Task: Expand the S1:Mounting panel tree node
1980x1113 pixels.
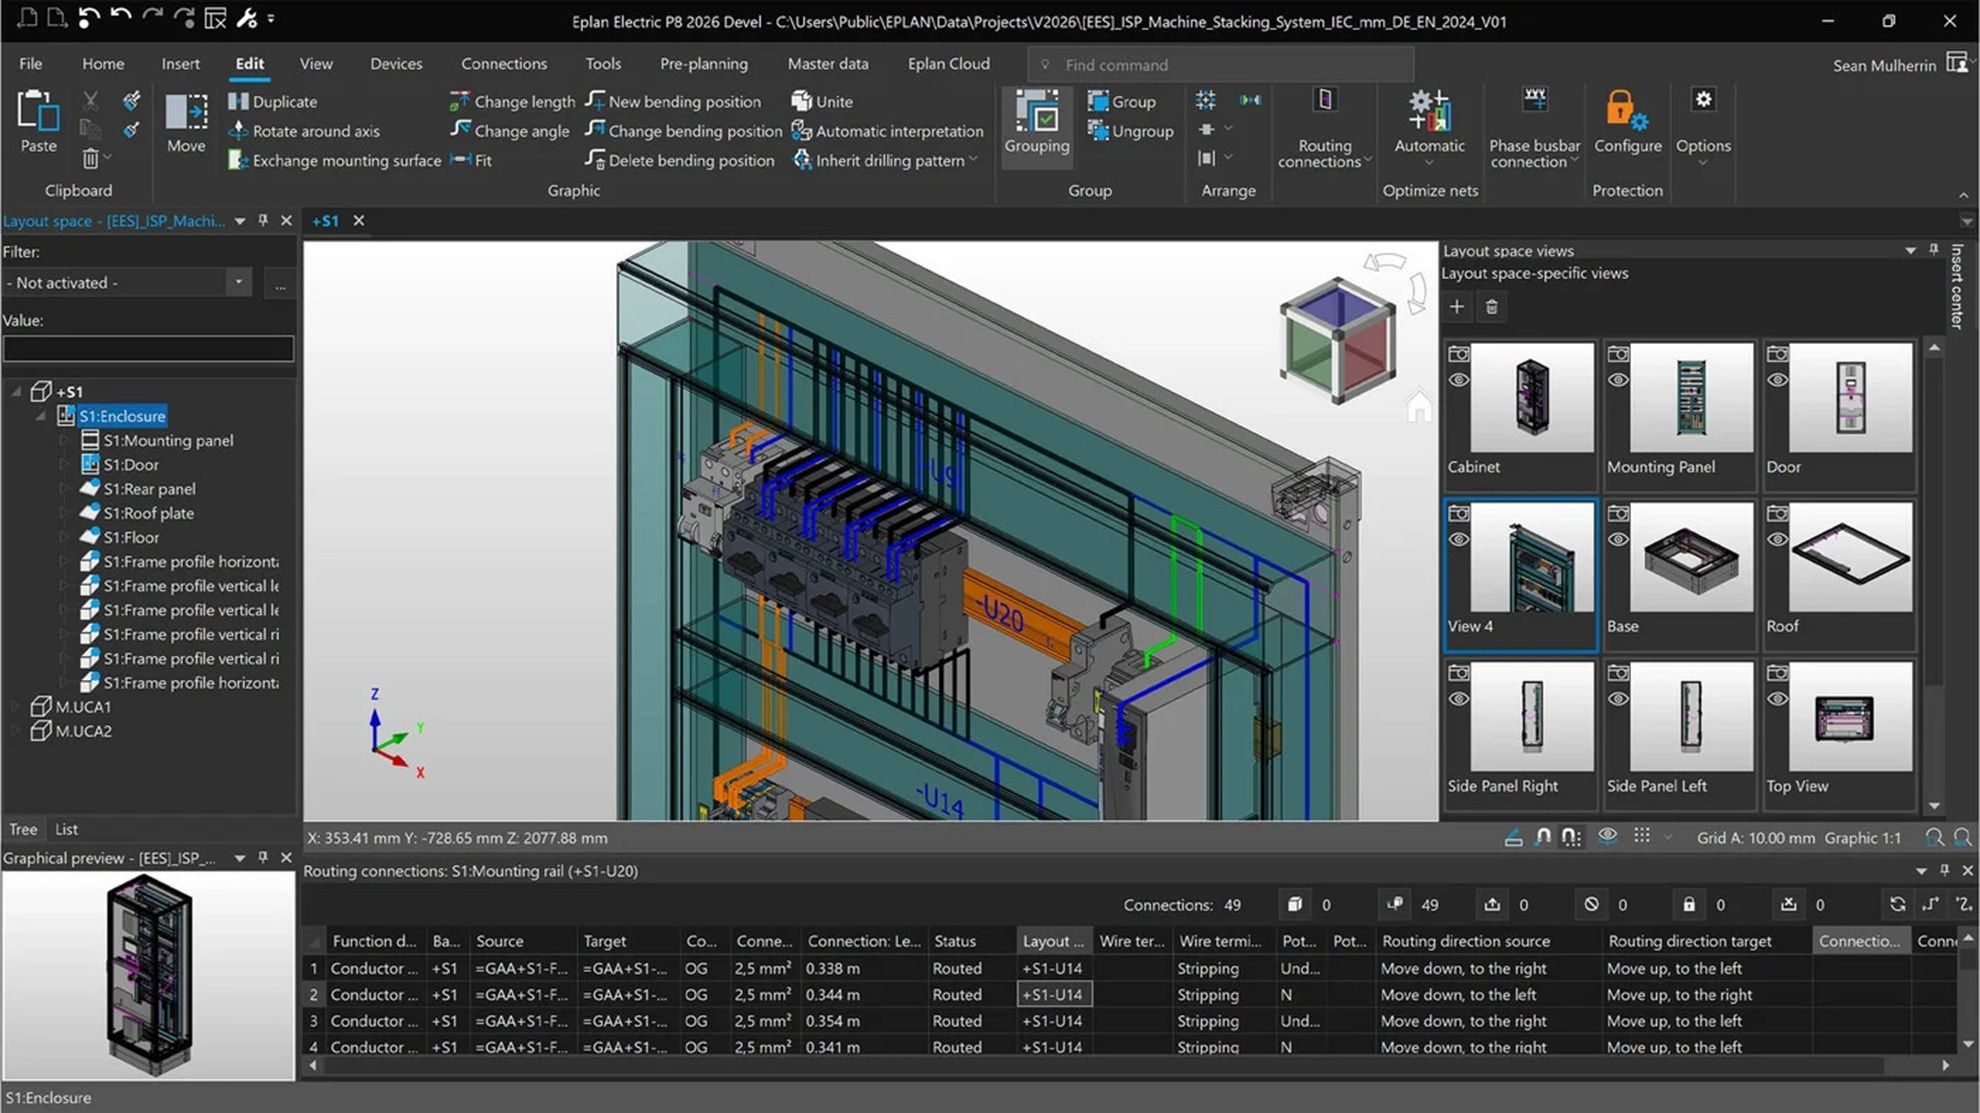Action: pos(66,440)
